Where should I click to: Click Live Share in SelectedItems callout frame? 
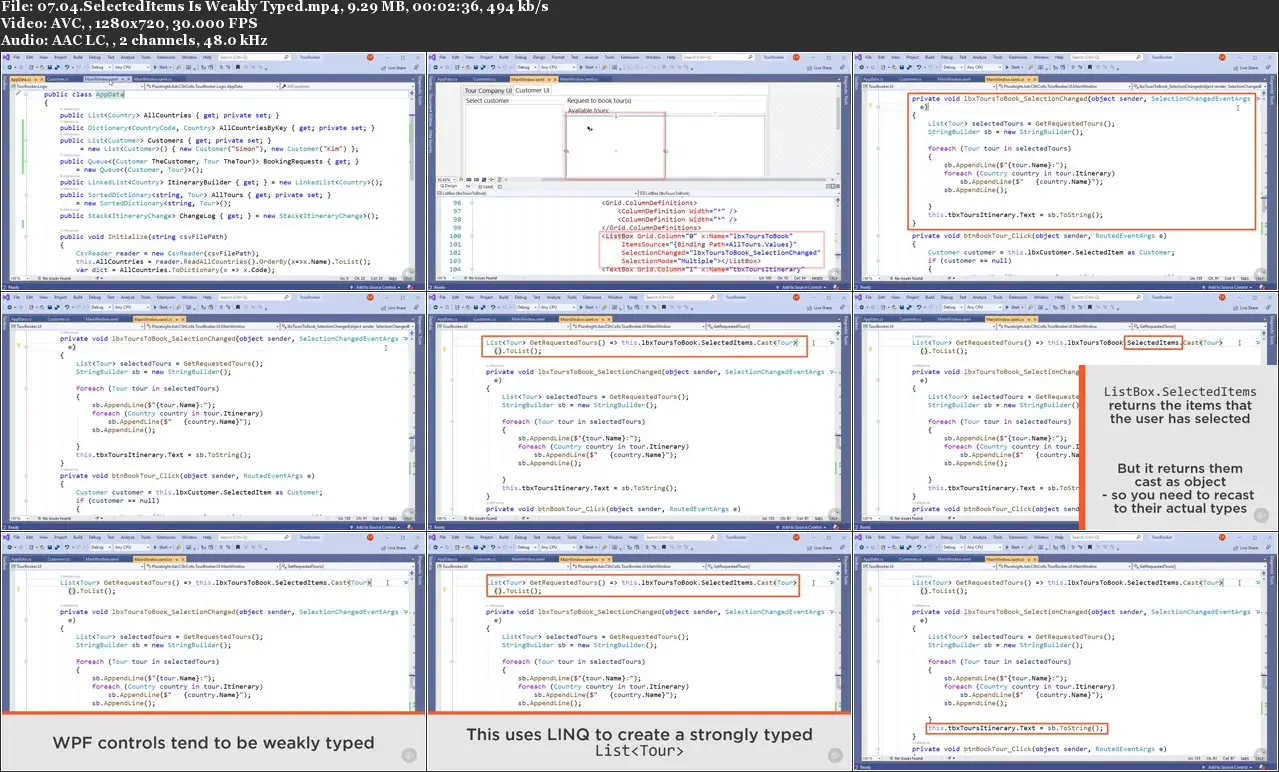1247,308
